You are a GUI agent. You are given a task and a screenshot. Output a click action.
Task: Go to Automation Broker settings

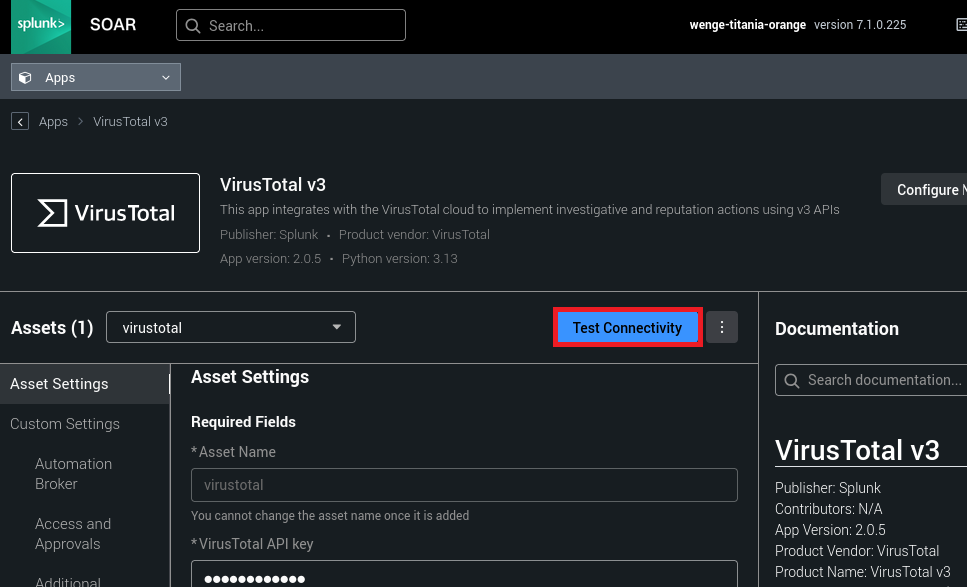coord(73,474)
